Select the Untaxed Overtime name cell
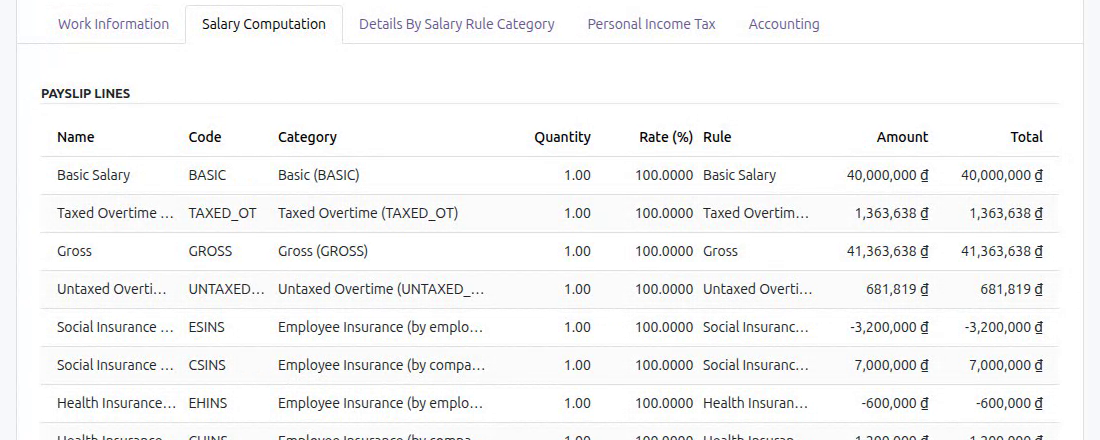Image resolution: width=1100 pixels, height=440 pixels. pyautogui.click(x=112, y=289)
